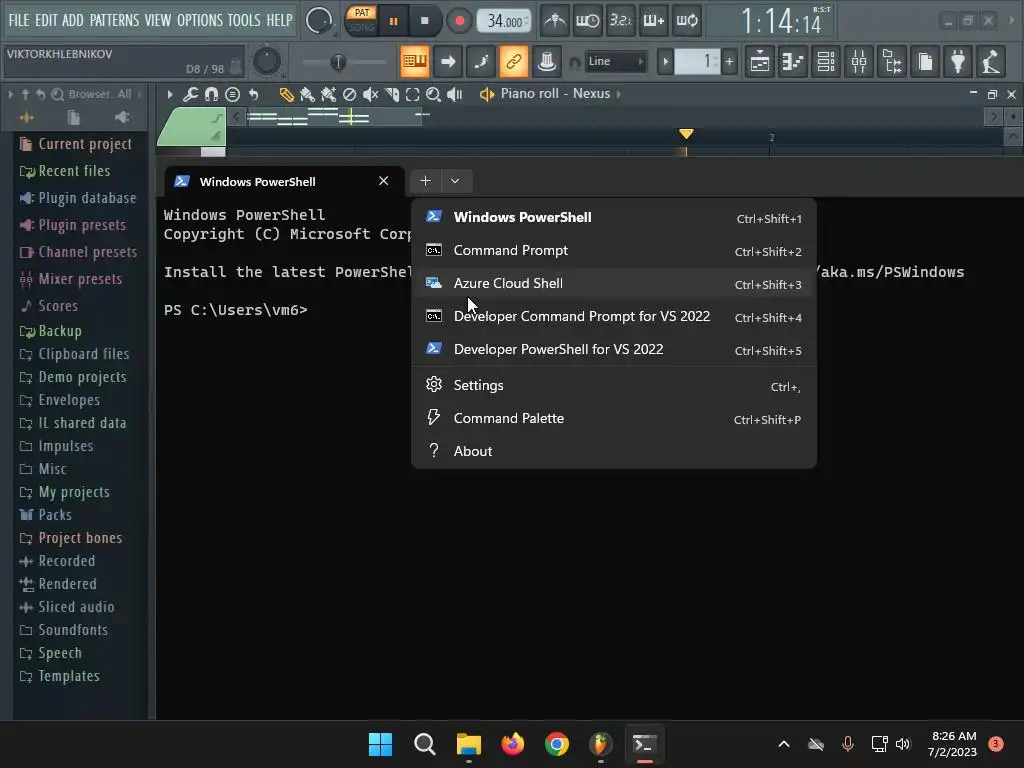Choose Developer PowerShell for VS 2022
Viewport: 1024px width, 768px height.
click(x=614, y=349)
